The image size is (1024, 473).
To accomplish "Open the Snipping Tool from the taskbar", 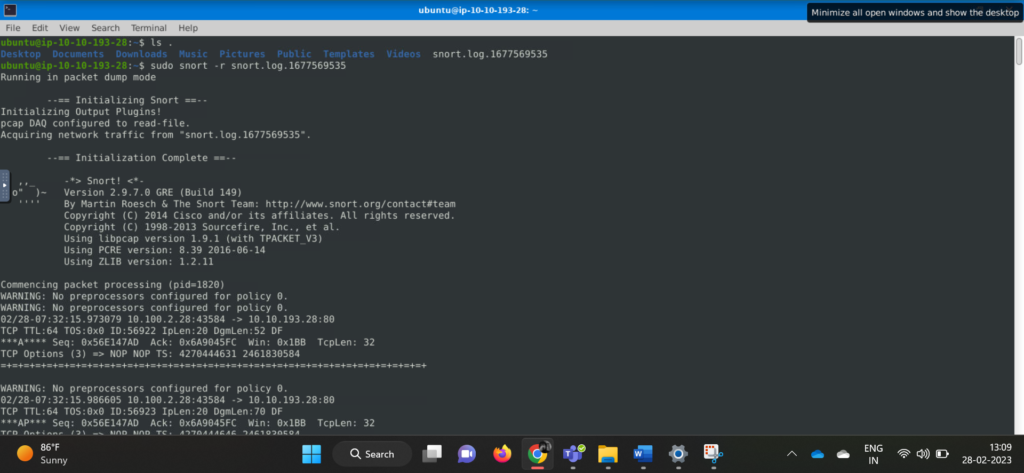I will 712,454.
